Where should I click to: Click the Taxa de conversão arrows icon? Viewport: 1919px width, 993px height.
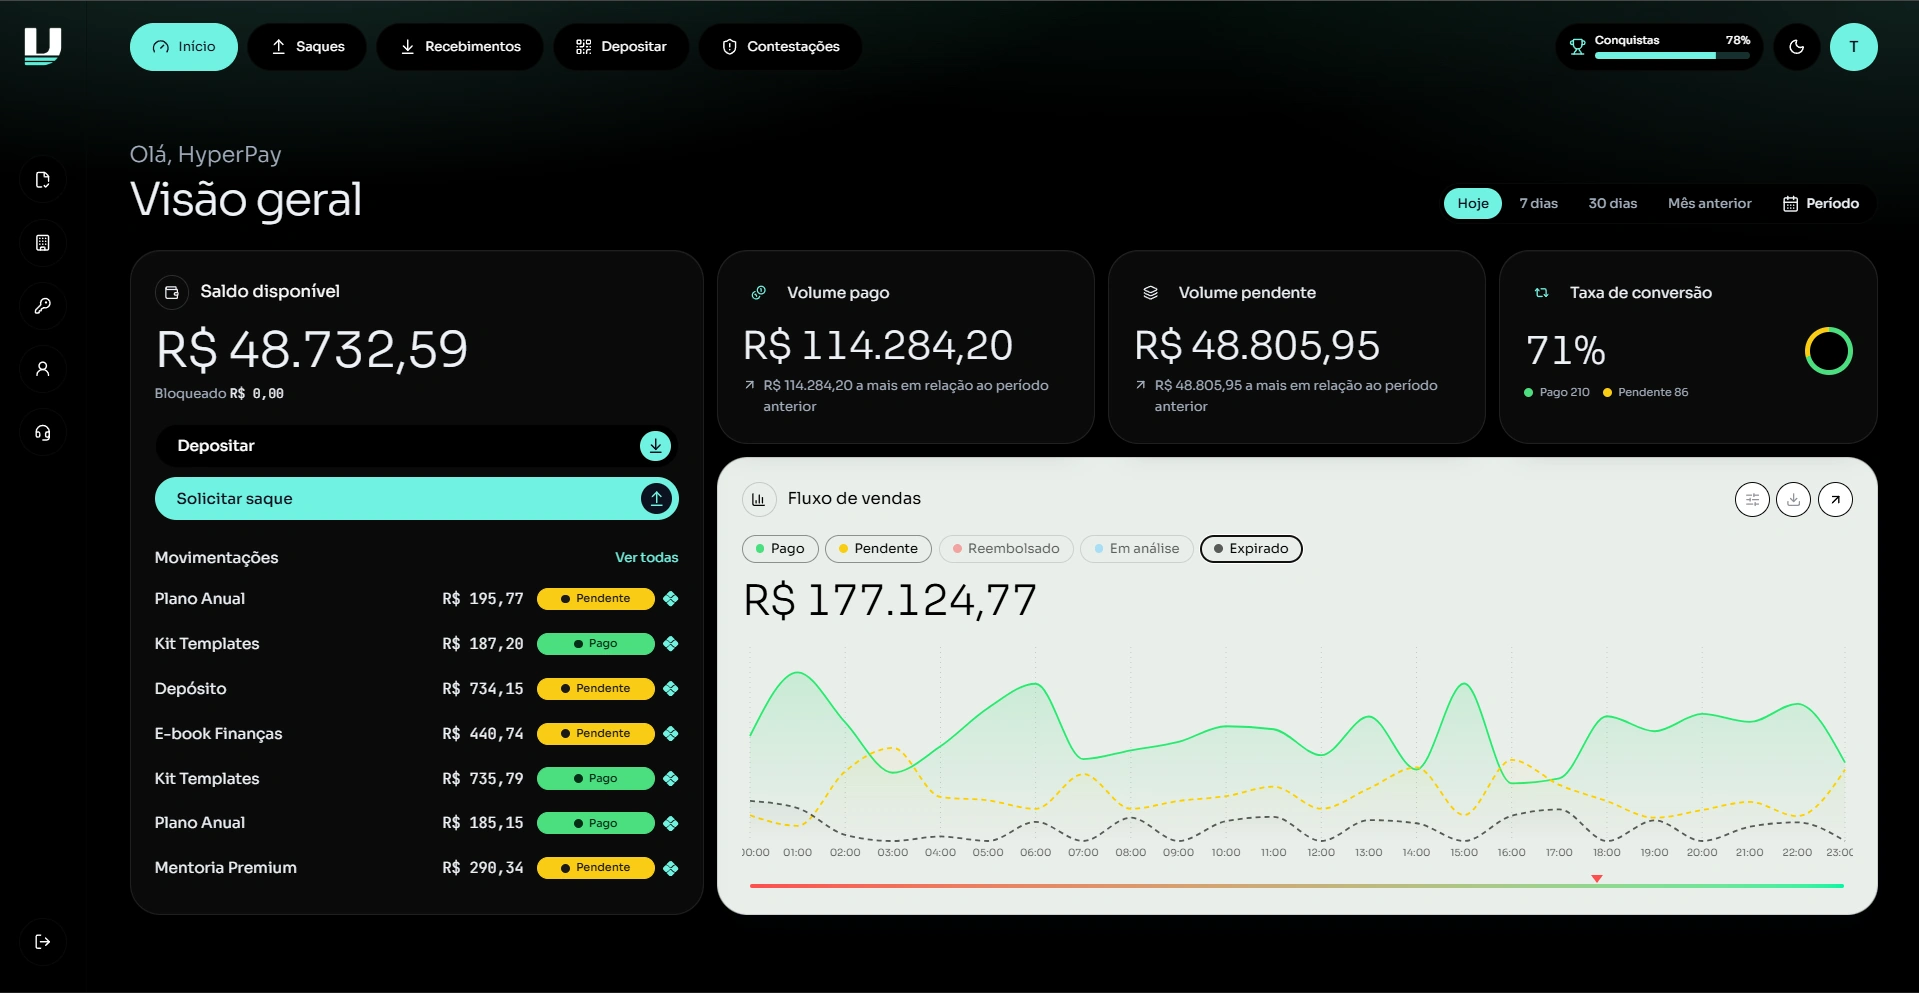coord(1541,293)
